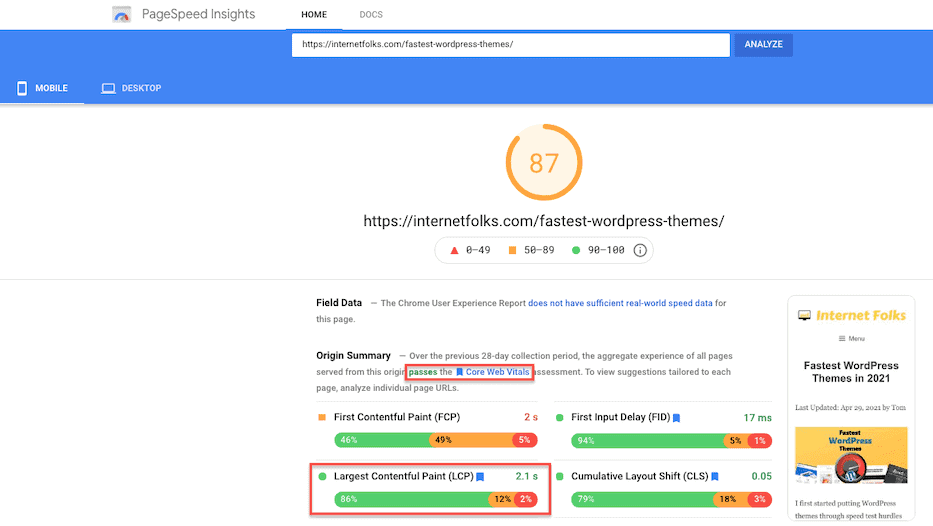The image size is (933, 526).
Task: Click the CLS distribution bar's 79% segment
Action: pyautogui.click(x=642, y=499)
